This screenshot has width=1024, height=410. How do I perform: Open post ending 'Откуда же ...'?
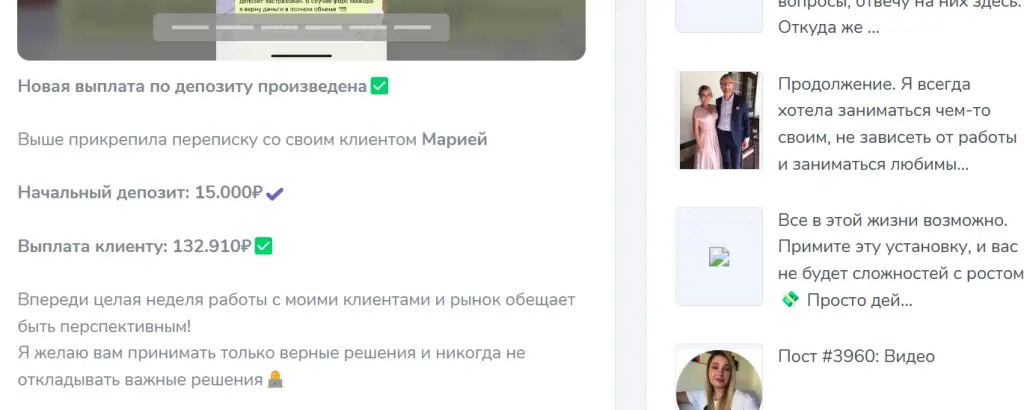tap(901, 16)
